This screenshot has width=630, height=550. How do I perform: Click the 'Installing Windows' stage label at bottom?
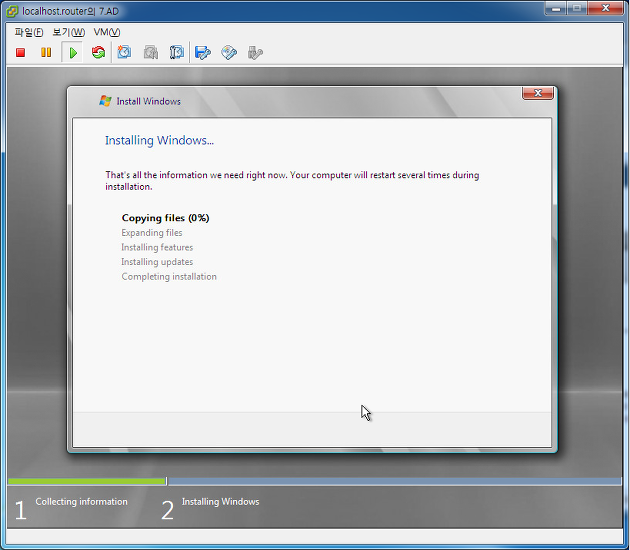[x=221, y=501]
